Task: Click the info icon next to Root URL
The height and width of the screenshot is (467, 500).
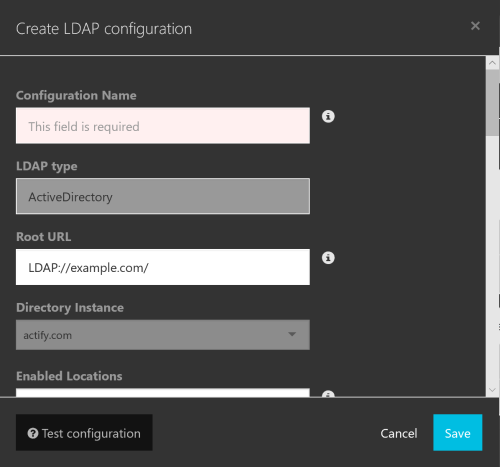Action: 328,258
